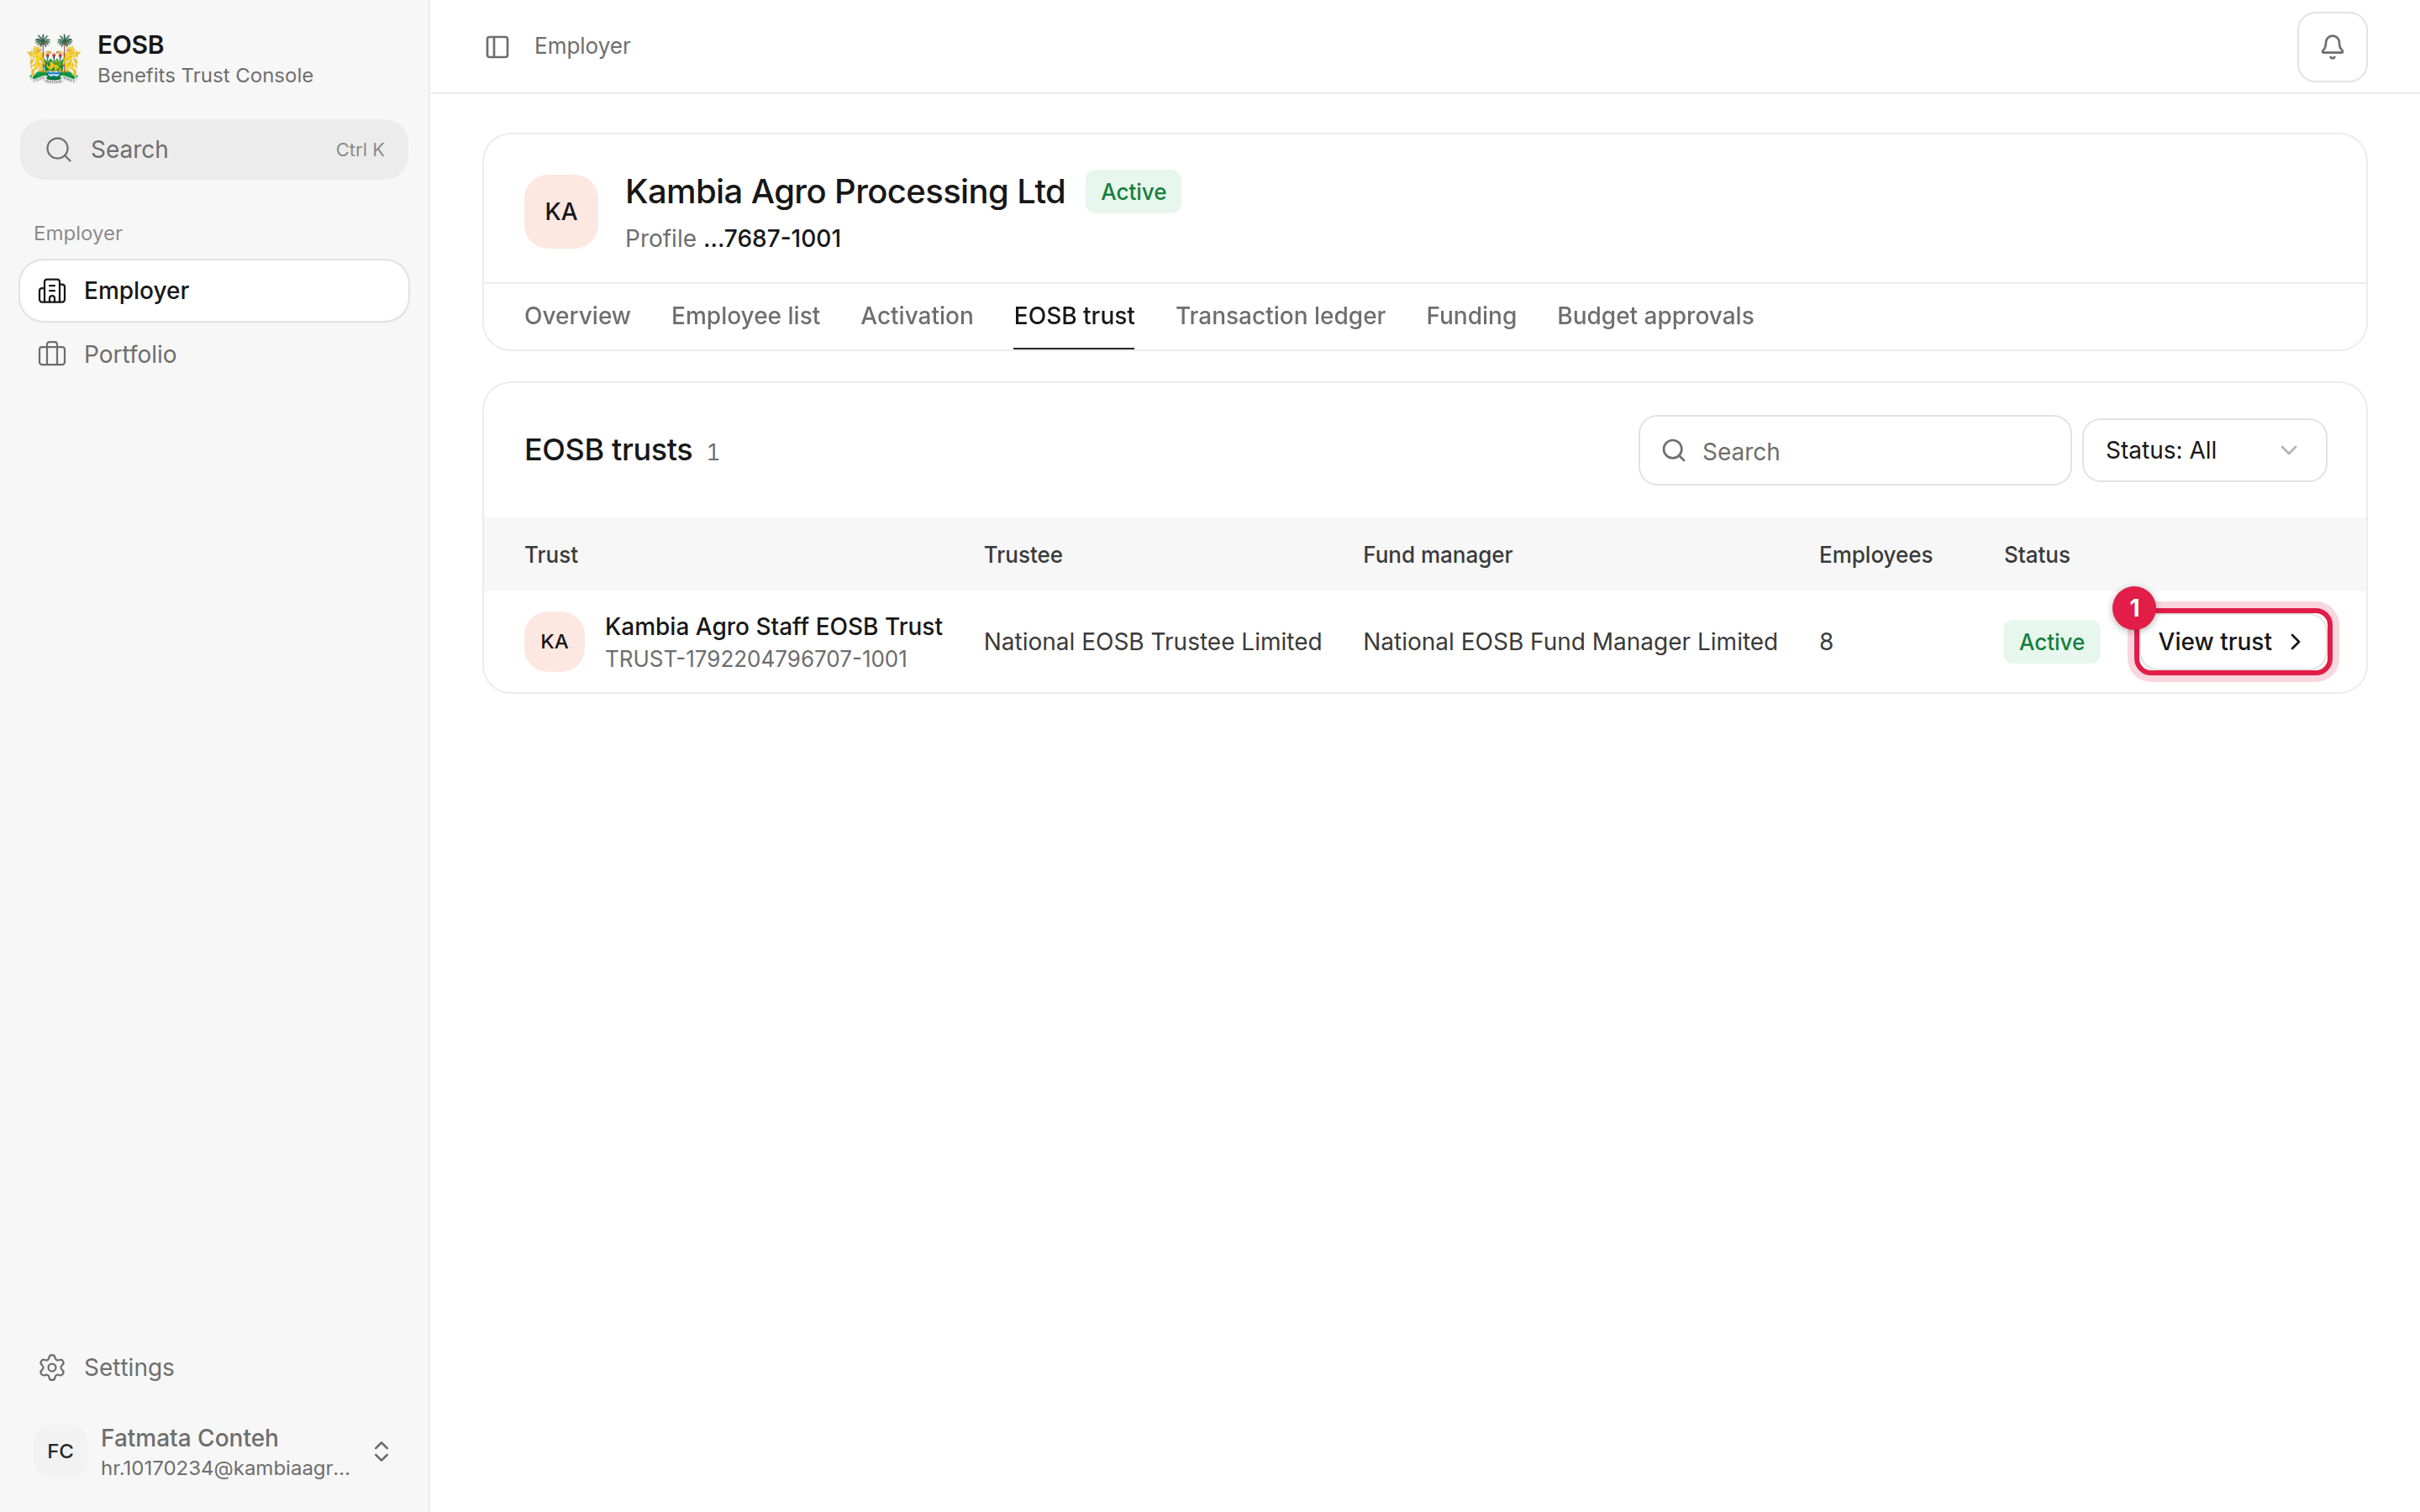Click the FC user avatar

(x=60, y=1451)
